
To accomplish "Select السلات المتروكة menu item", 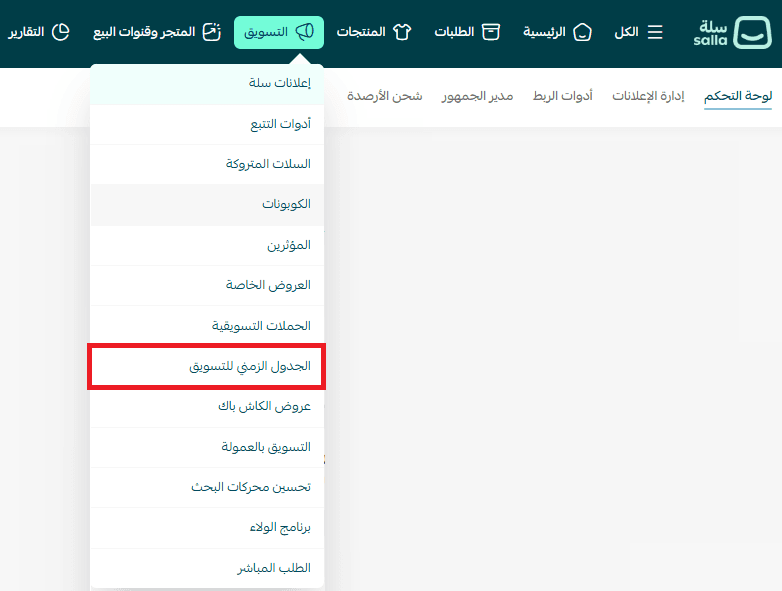I will coord(268,164).
